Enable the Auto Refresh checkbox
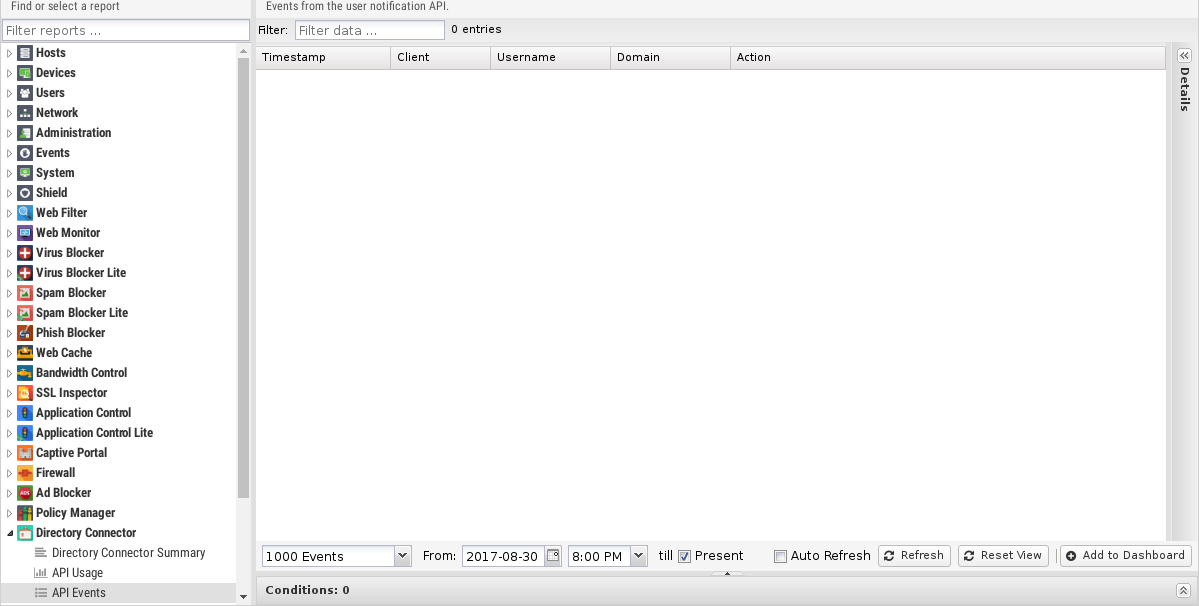1199x606 pixels. (x=780, y=556)
